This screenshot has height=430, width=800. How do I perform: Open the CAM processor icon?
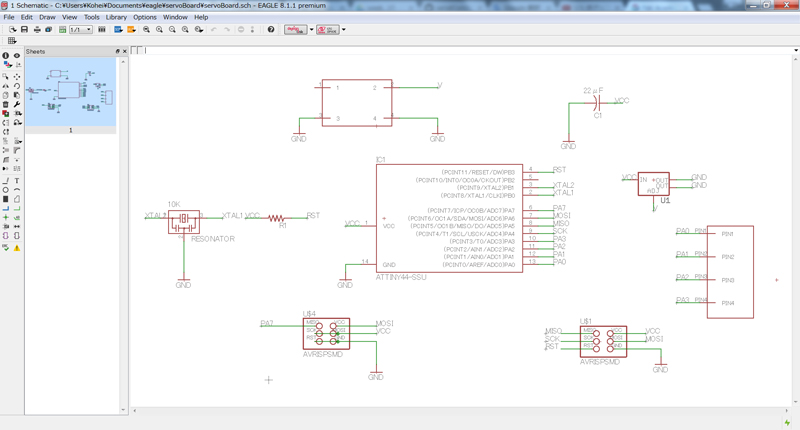pyautogui.click(x=48, y=30)
